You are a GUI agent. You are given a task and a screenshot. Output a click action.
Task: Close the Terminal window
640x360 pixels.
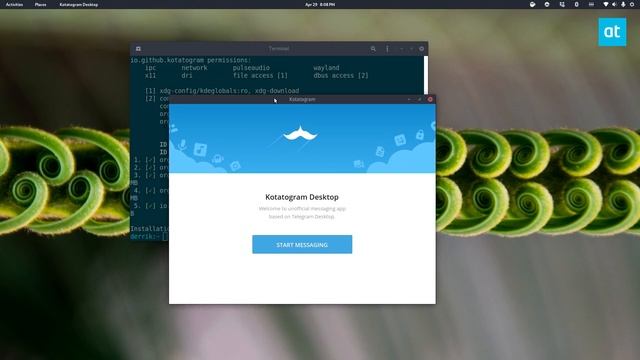pos(422,49)
